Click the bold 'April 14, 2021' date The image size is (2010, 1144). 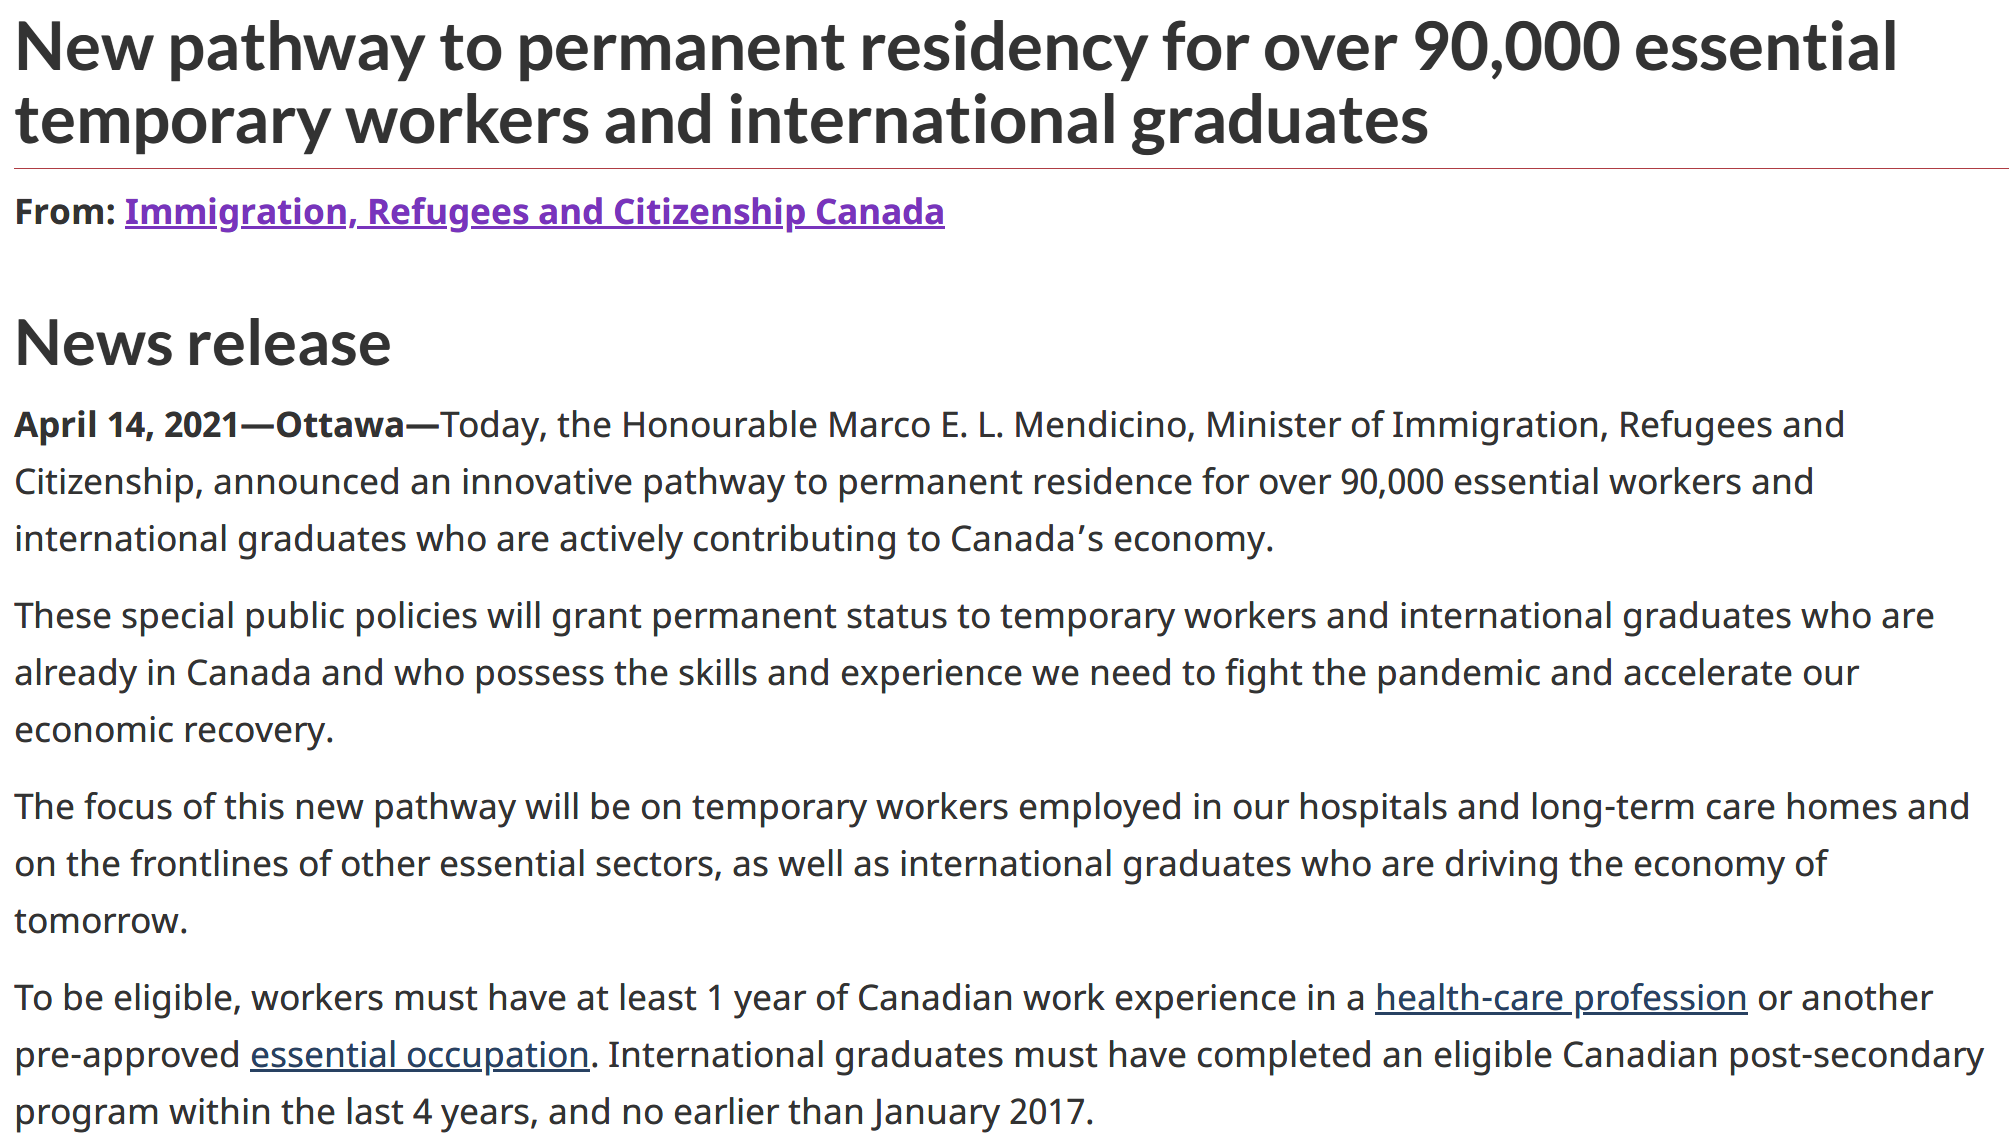pos(126,425)
